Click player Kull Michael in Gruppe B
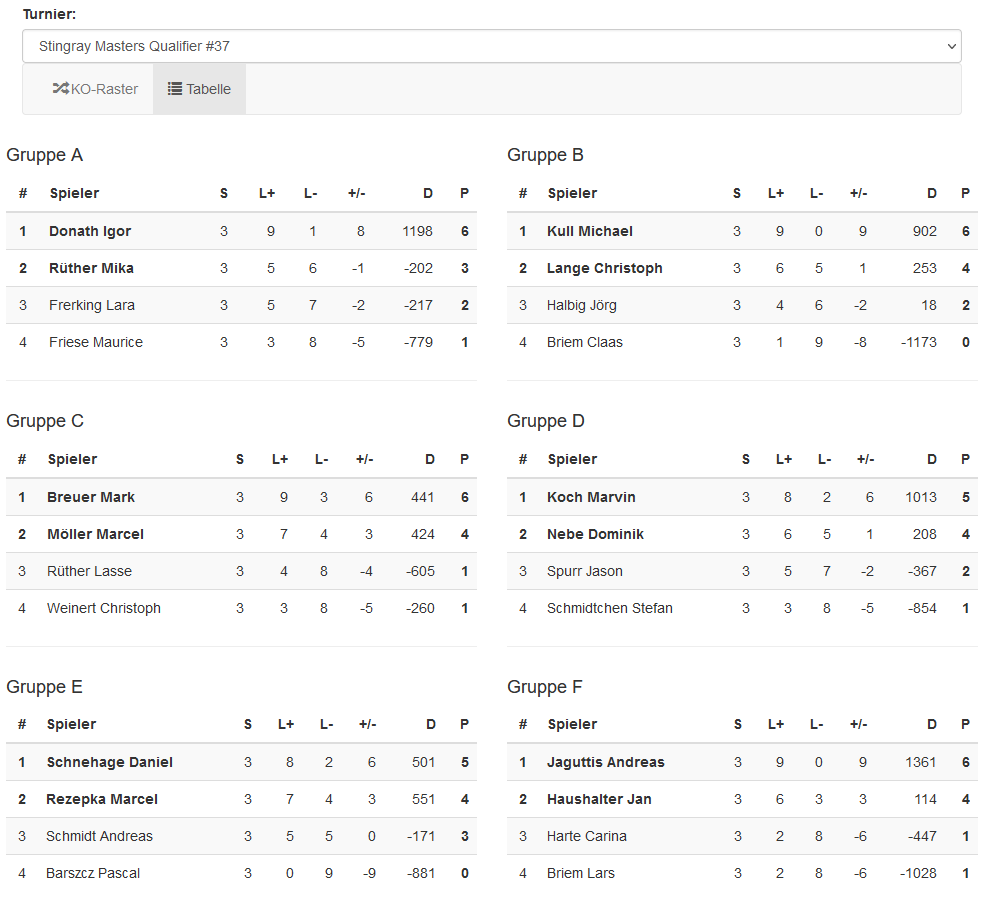Viewport: 983px width, 901px height. coord(590,231)
